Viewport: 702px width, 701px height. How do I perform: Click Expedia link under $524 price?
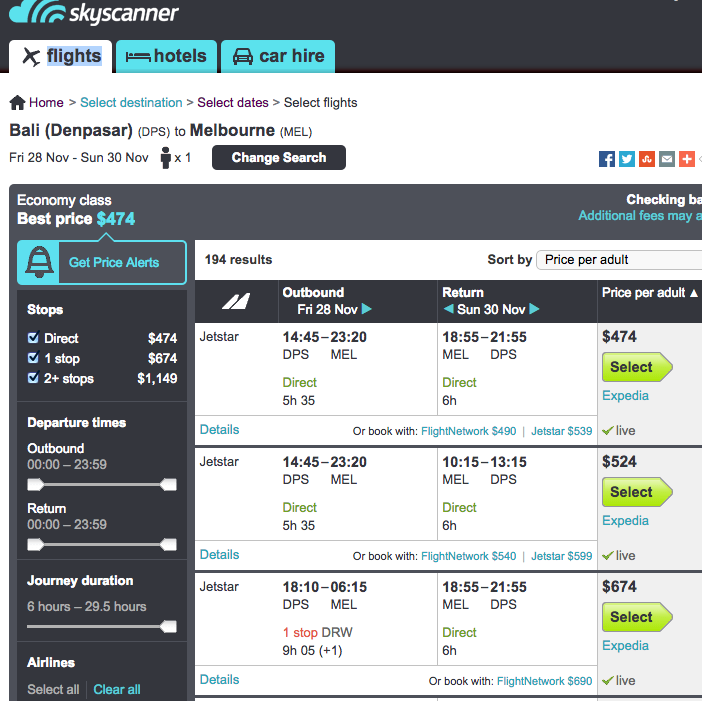tap(625, 521)
